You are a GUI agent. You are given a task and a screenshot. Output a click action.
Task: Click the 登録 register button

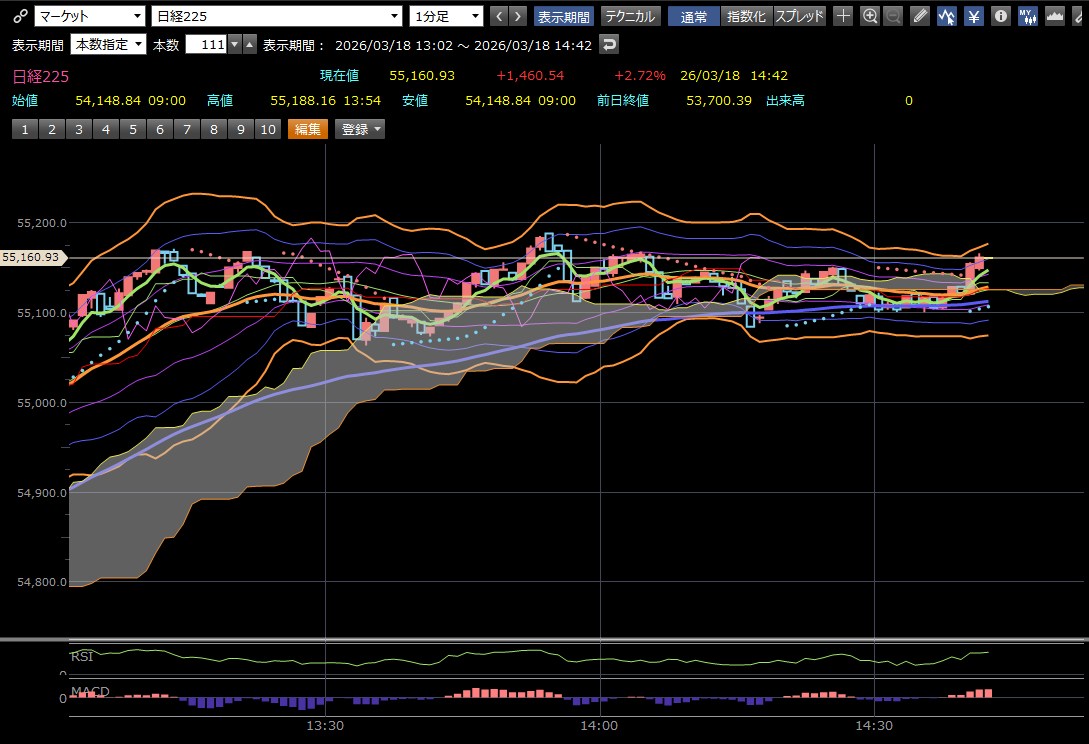coord(359,129)
